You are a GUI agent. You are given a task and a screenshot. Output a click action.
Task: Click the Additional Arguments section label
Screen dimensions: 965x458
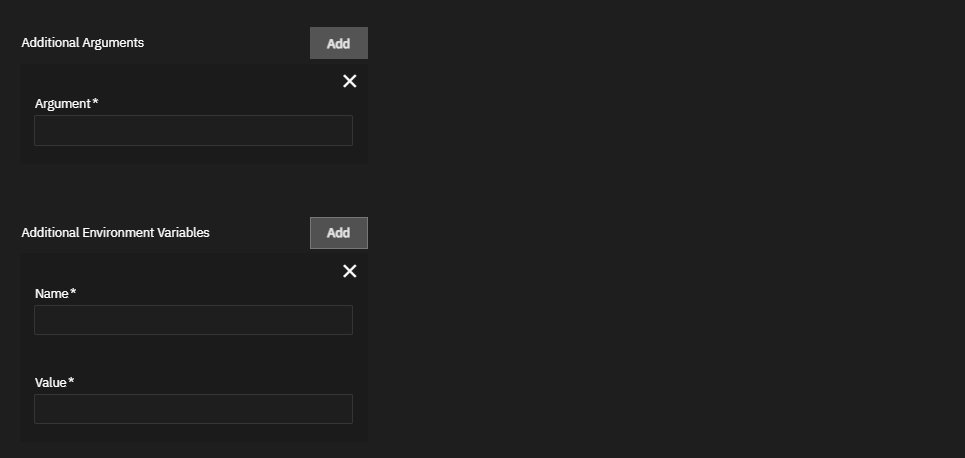83,43
